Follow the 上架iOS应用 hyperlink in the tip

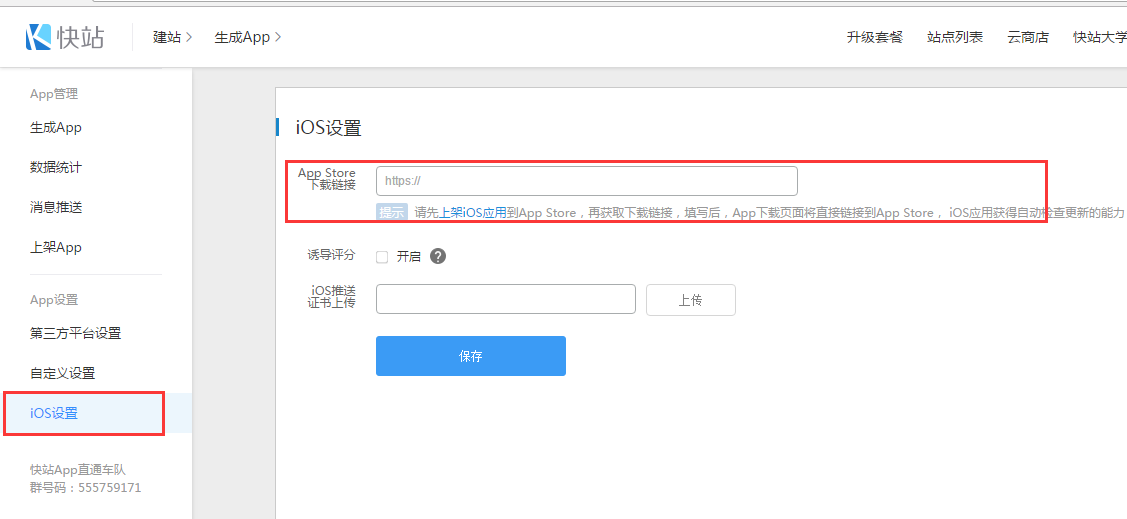click(x=473, y=212)
